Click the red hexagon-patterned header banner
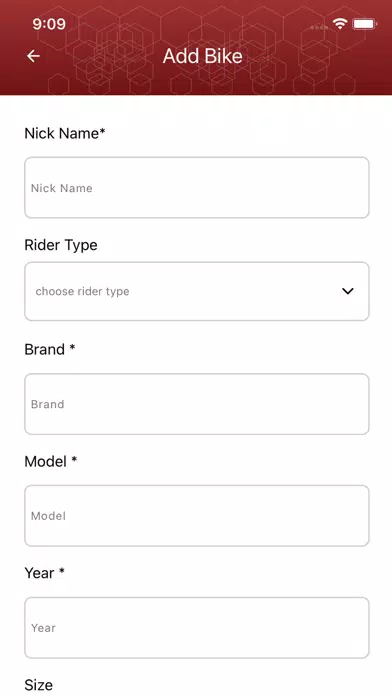Screen dimensions: 392x696 [196, 47]
